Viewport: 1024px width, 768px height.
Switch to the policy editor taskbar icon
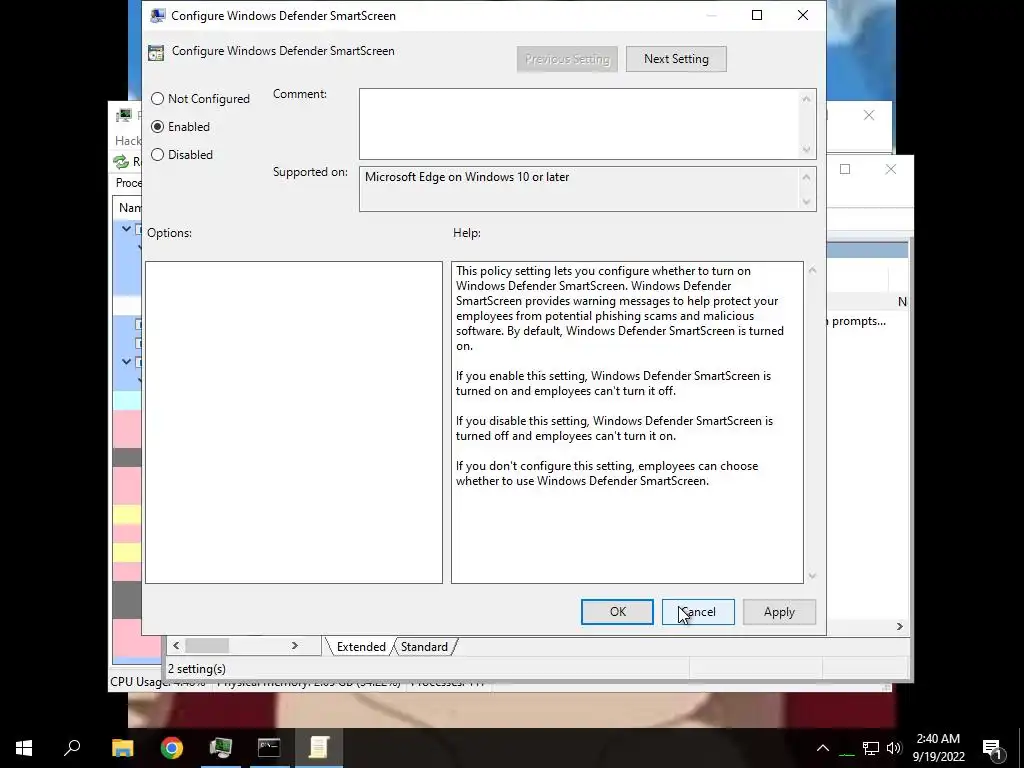click(319, 748)
